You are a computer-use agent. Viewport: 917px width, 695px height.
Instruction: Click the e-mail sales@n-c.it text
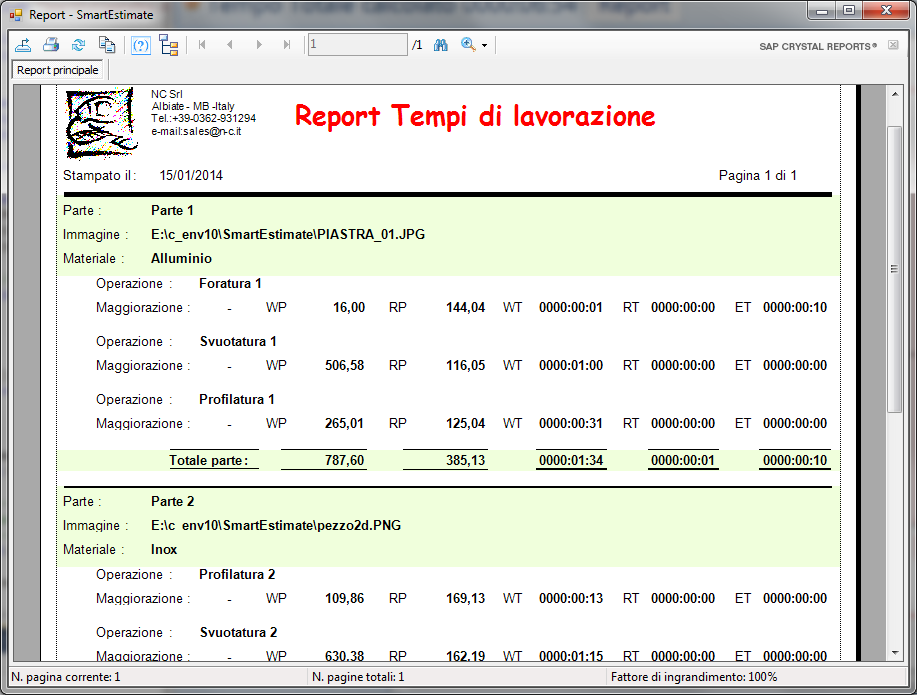[196, 132]
